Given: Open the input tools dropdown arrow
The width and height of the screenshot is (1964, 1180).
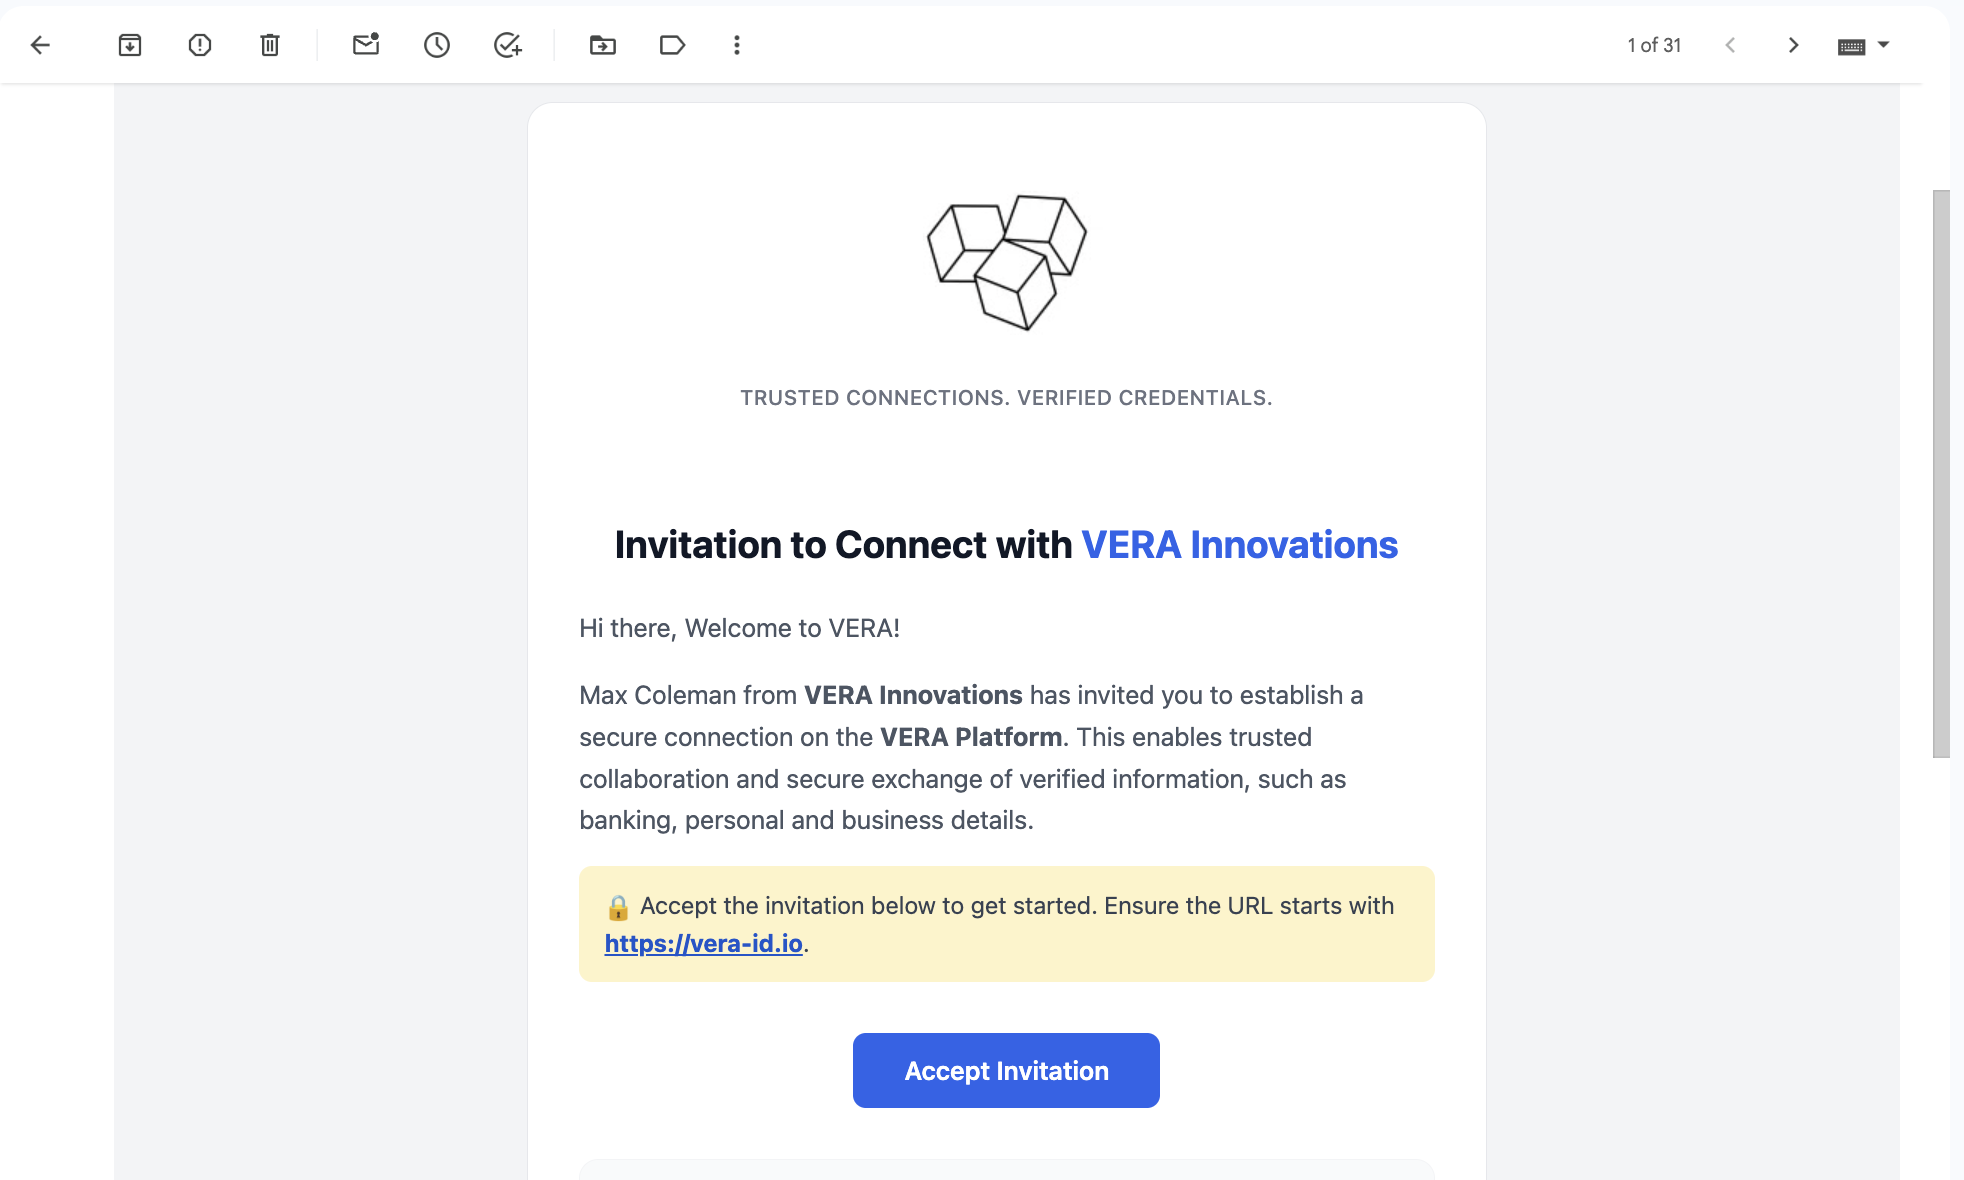Looking at the screenshot, I should (1884, 44).
